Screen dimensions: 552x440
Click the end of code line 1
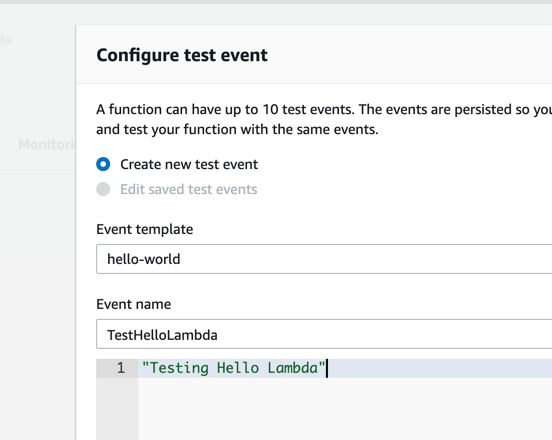[x=327, y=368]
